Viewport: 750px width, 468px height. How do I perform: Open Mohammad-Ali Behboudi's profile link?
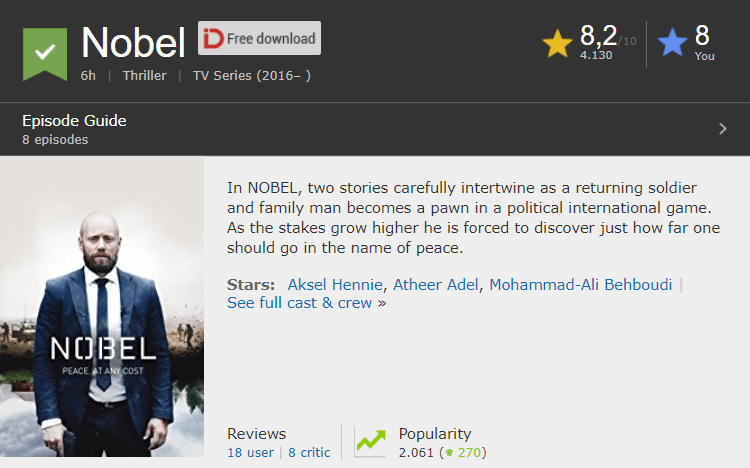coord(580,285)
